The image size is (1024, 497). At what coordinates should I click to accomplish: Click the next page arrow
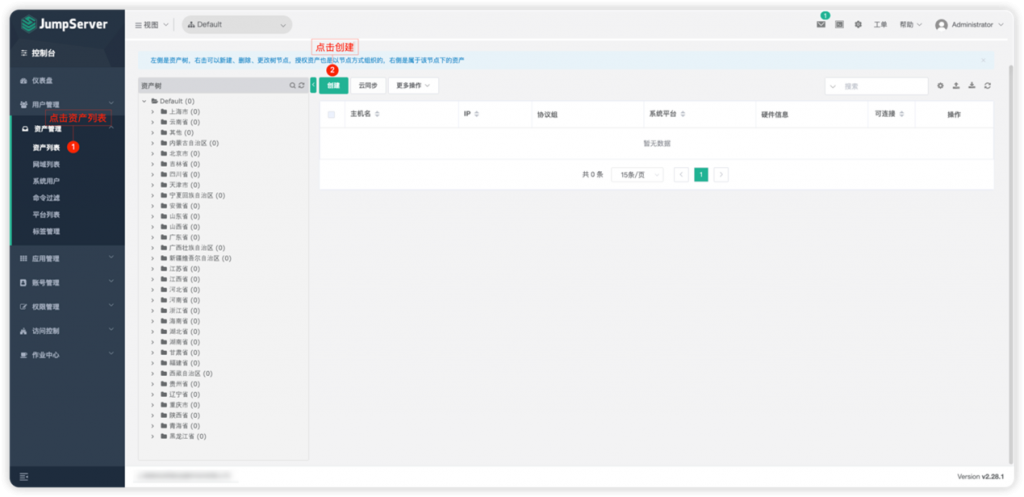tap(721, 174)
